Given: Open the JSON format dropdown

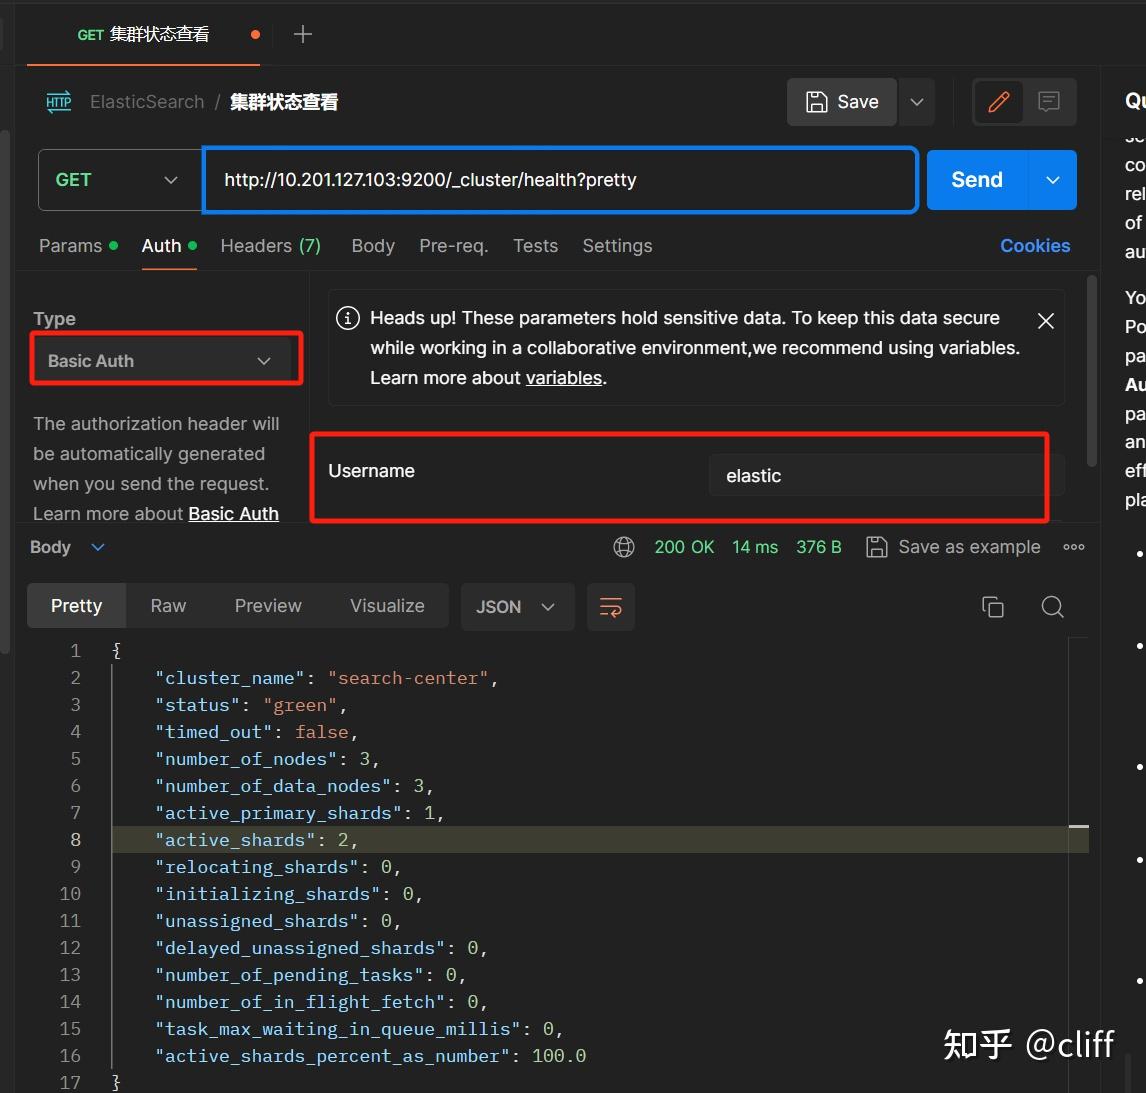Looking at the screenshot, I should tap(517, 607).
